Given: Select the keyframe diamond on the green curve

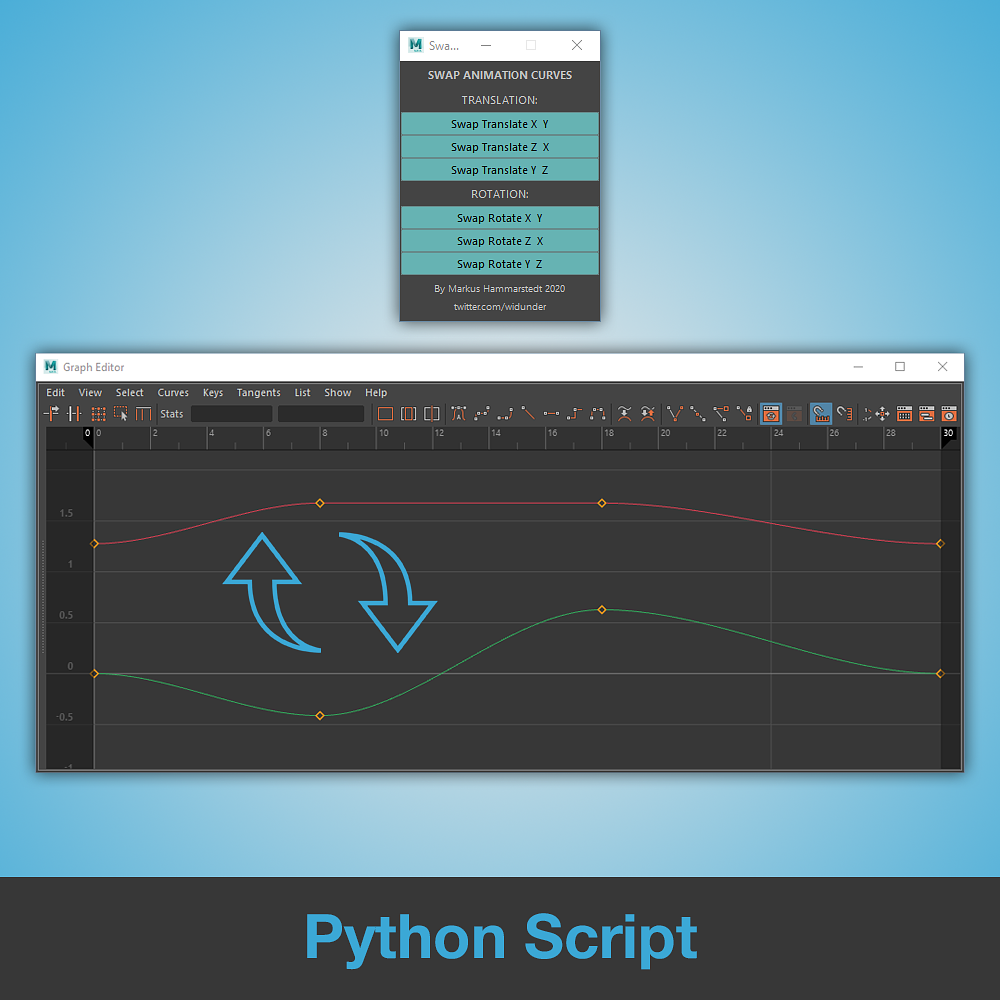Looking at the screenshot, I should tap(601, 609).
